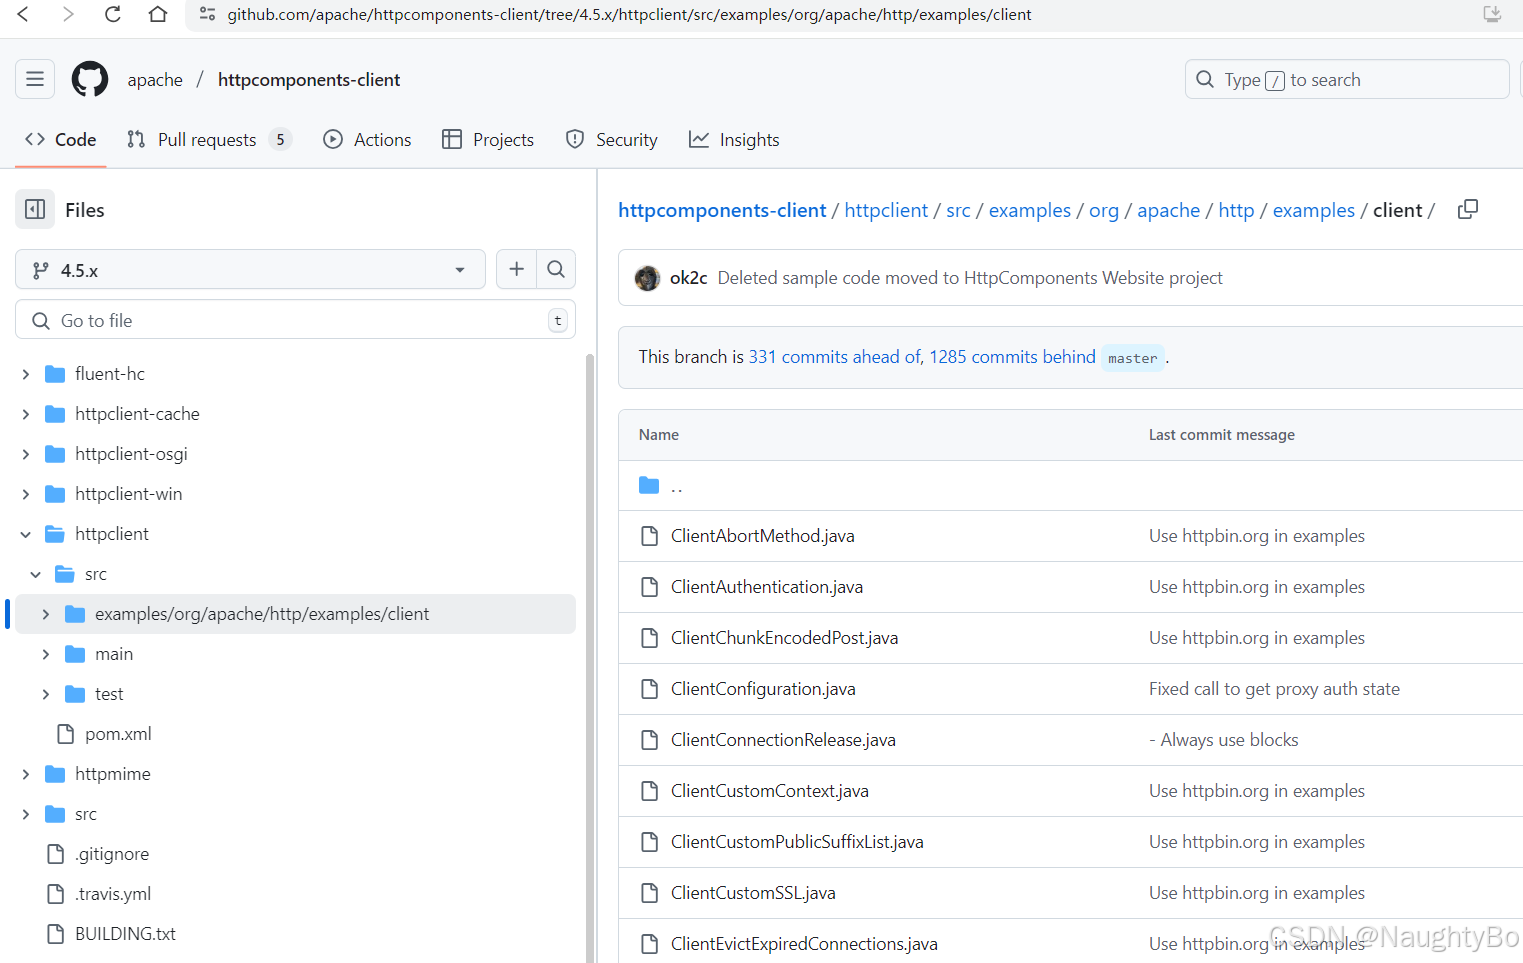Open Fixed call to get proxy auth state commit

[1274, 689]
